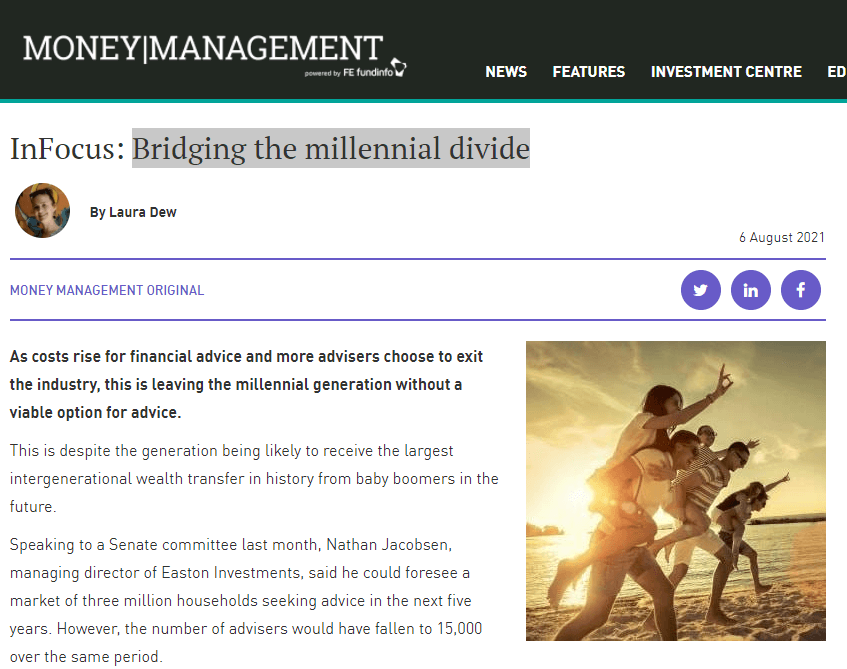Click the powered by FE fundinfo text
This screenshot has width=847, height=669.
click(x=348, y=72)
